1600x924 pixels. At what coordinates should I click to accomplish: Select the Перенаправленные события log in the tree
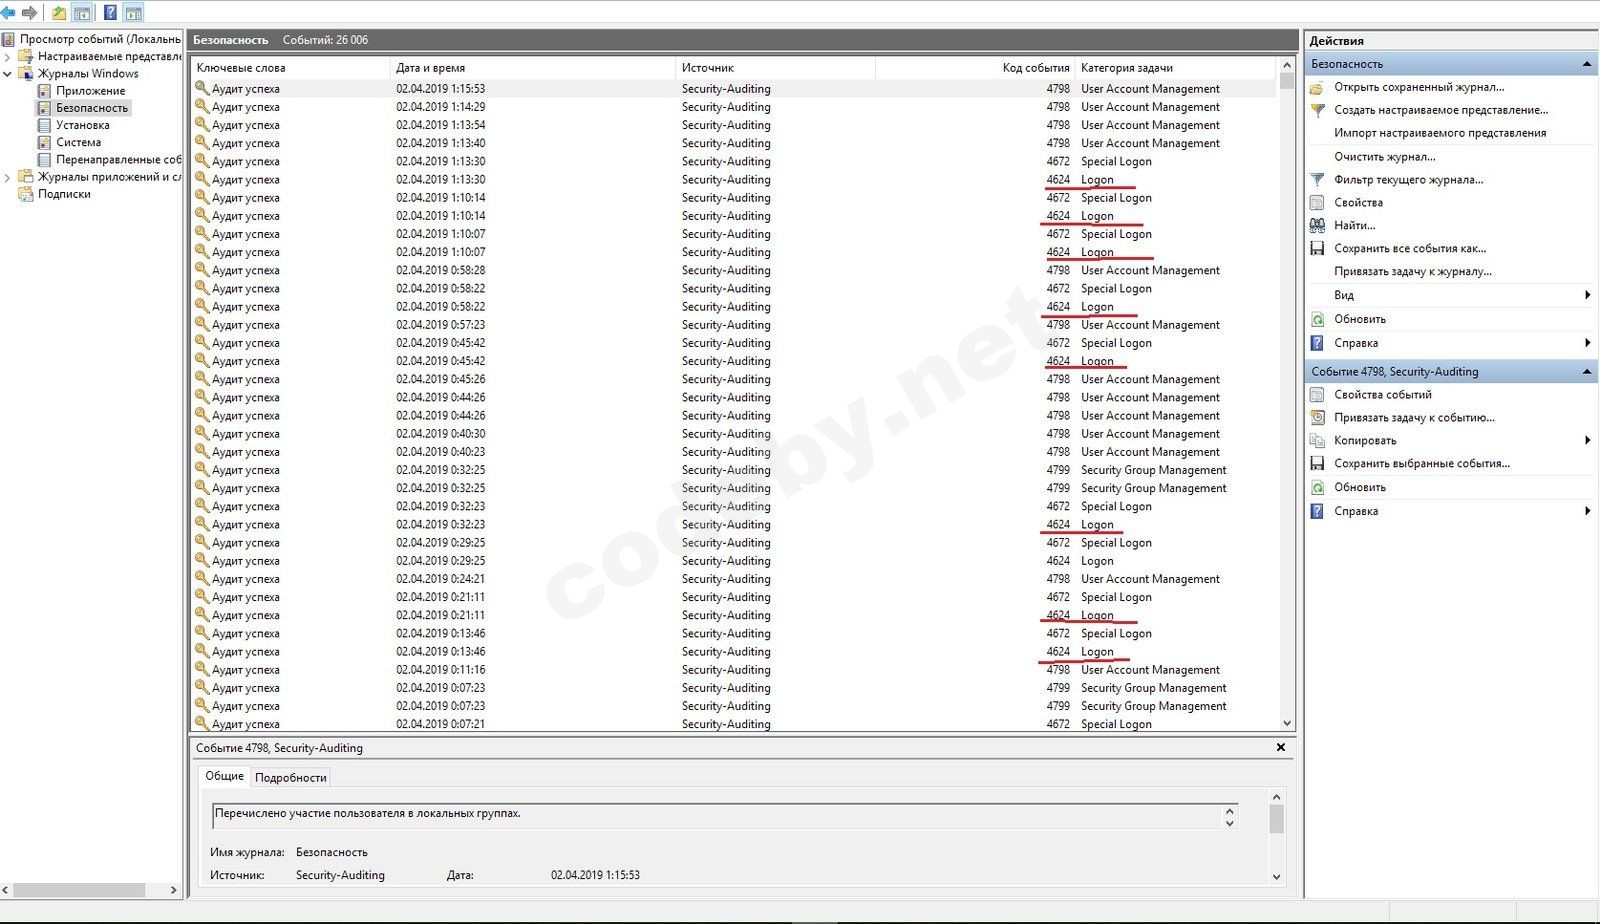tap(119, 159)
